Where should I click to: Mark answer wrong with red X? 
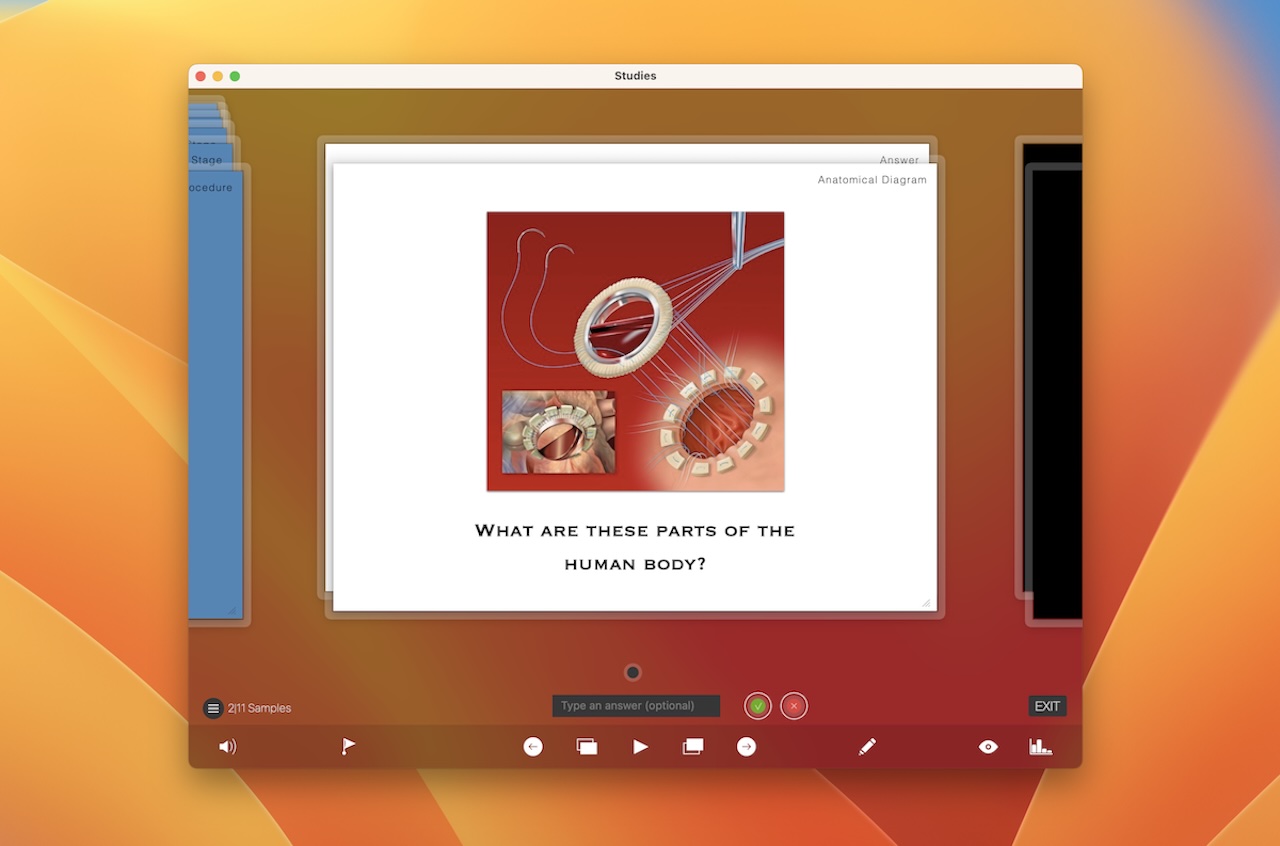(x=794, y=706)
